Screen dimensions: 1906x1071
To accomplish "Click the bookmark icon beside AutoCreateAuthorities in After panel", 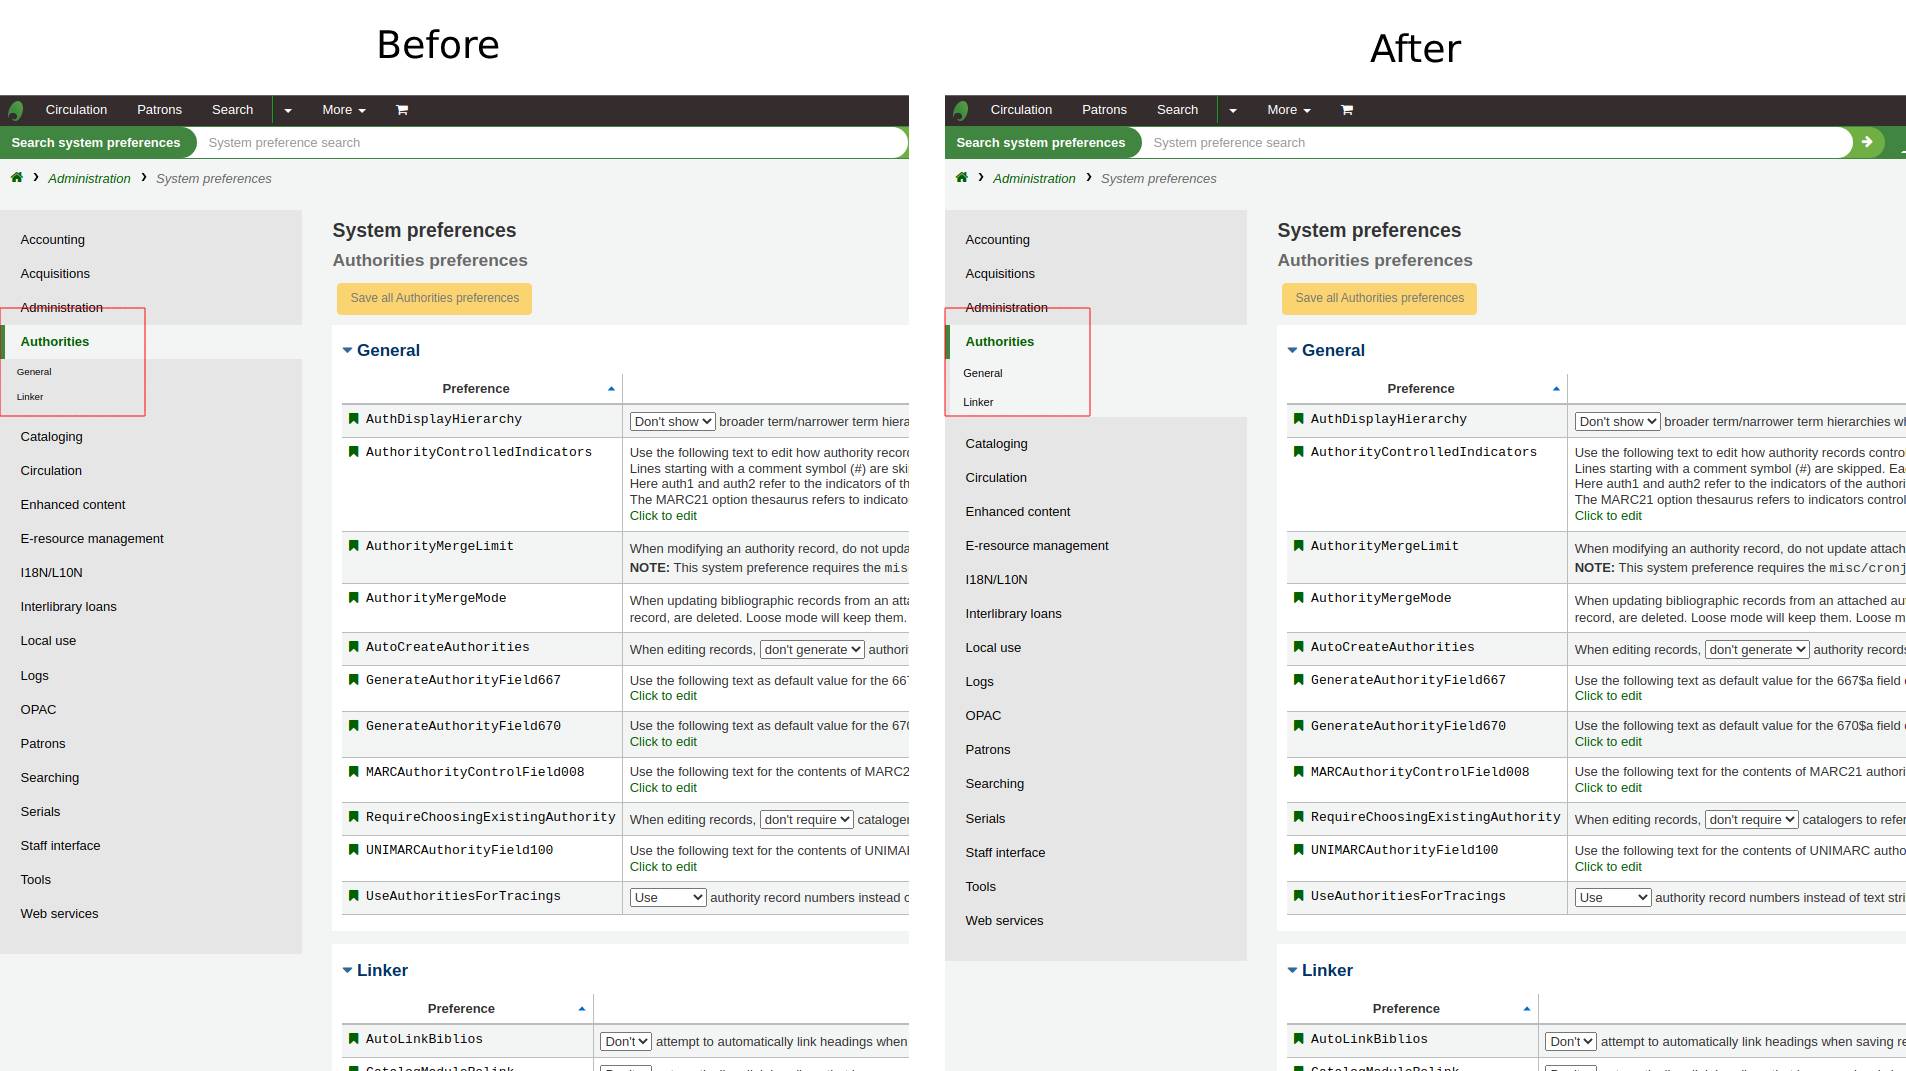I will [1298, 647].
